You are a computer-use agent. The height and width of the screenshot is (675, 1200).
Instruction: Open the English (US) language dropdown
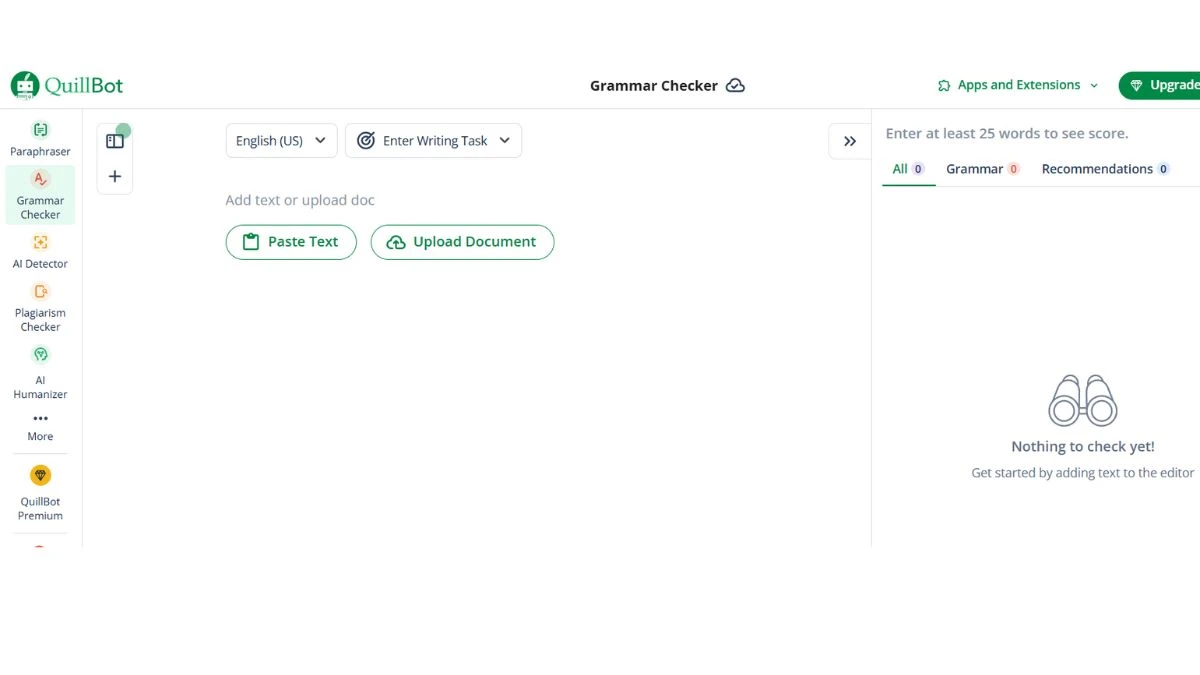[281, 141]
